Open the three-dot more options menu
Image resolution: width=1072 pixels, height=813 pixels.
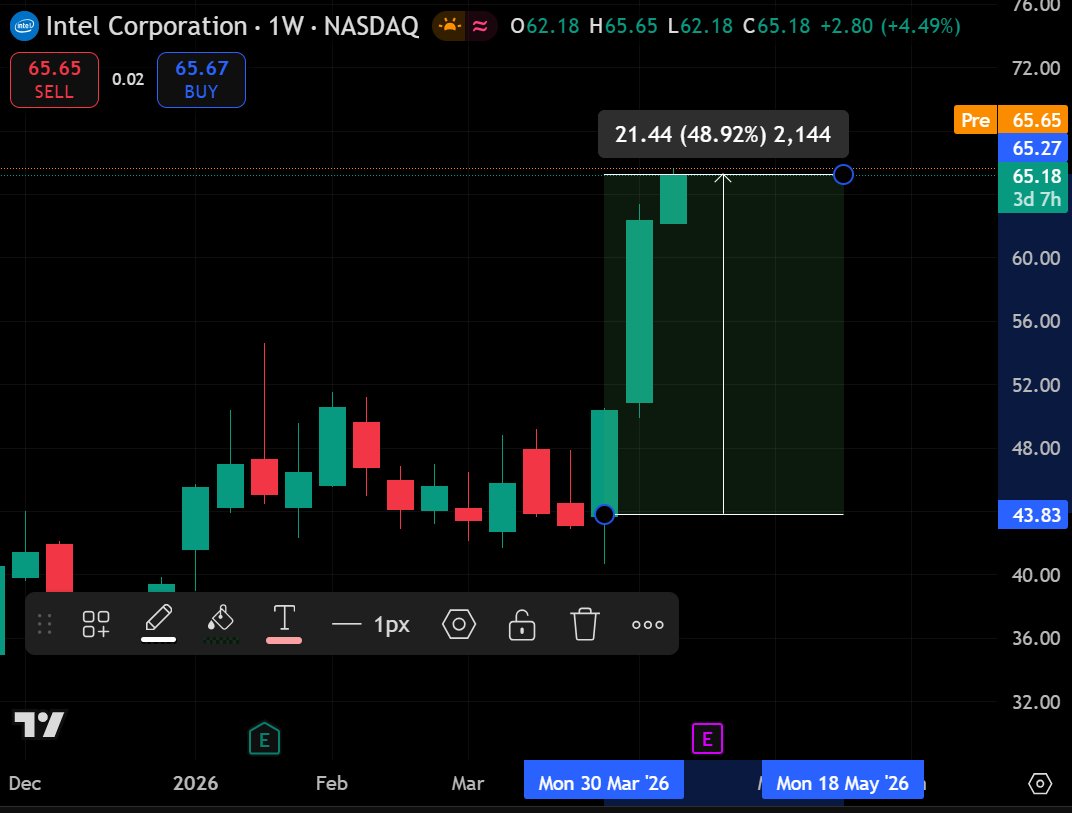point(647,624)
